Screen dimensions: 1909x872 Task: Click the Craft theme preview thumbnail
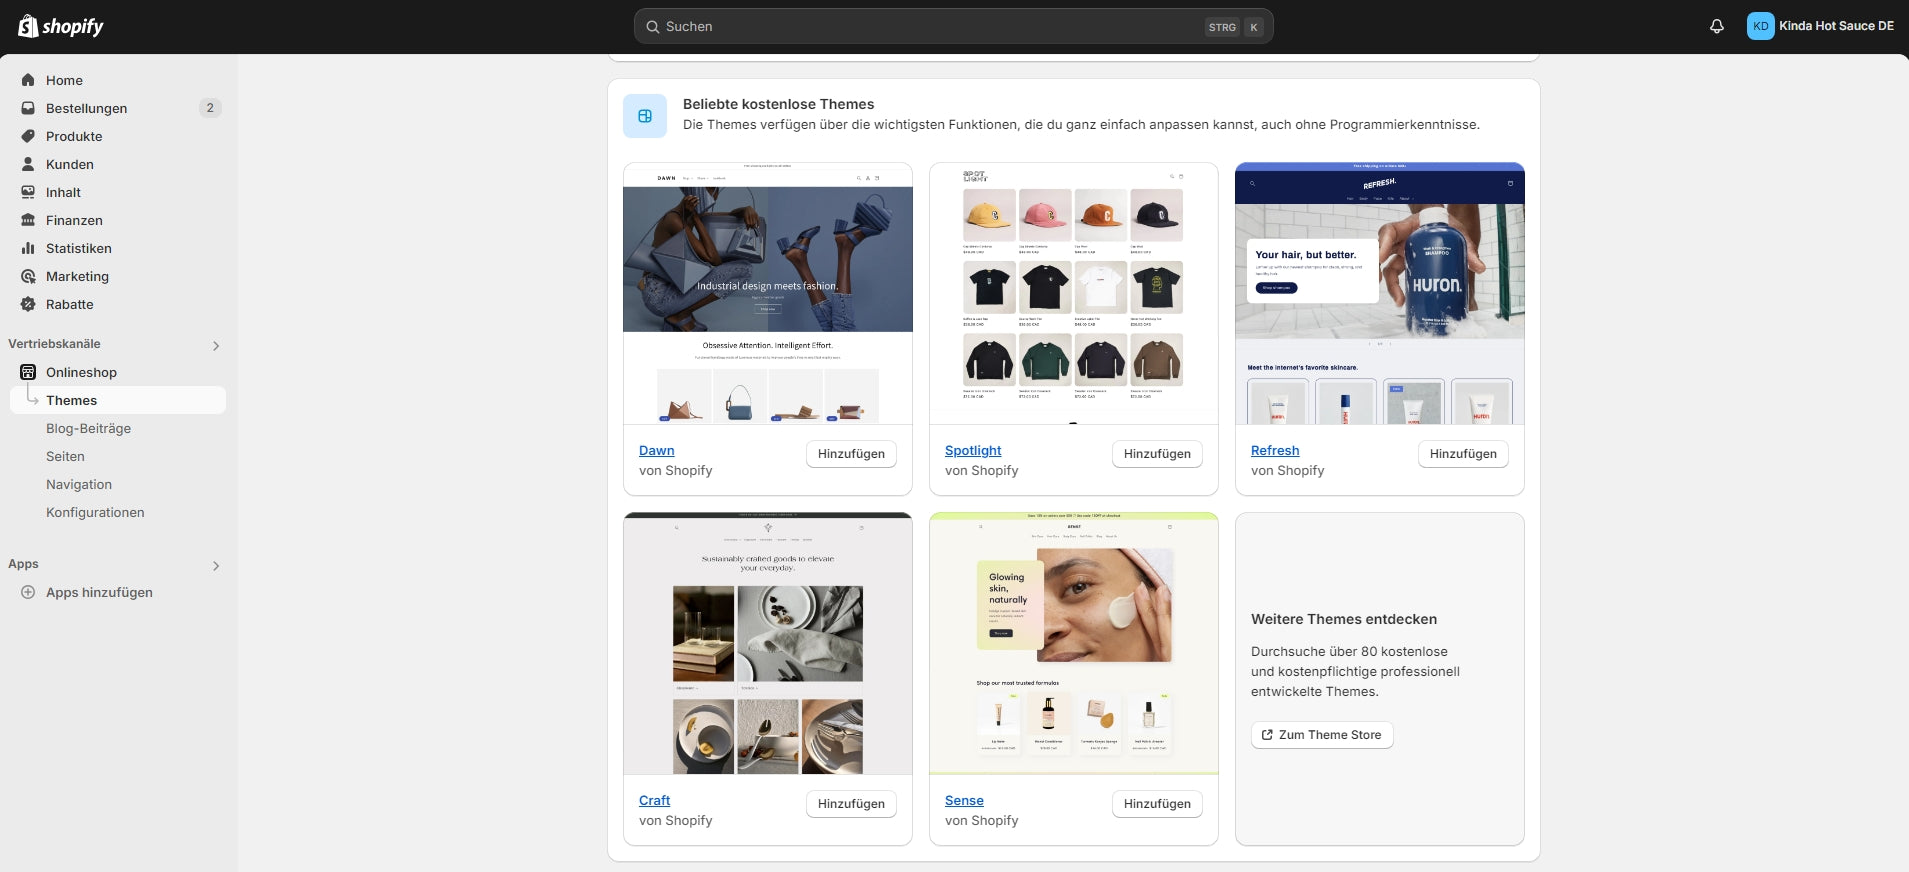click(768, 643)
